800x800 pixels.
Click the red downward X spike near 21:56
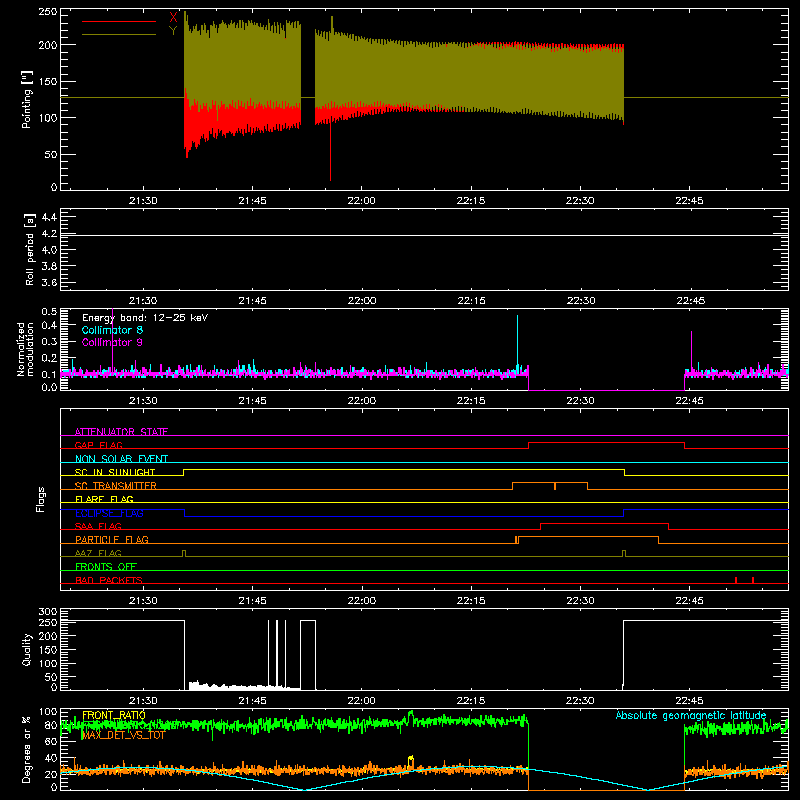click(x=330, y=152)
